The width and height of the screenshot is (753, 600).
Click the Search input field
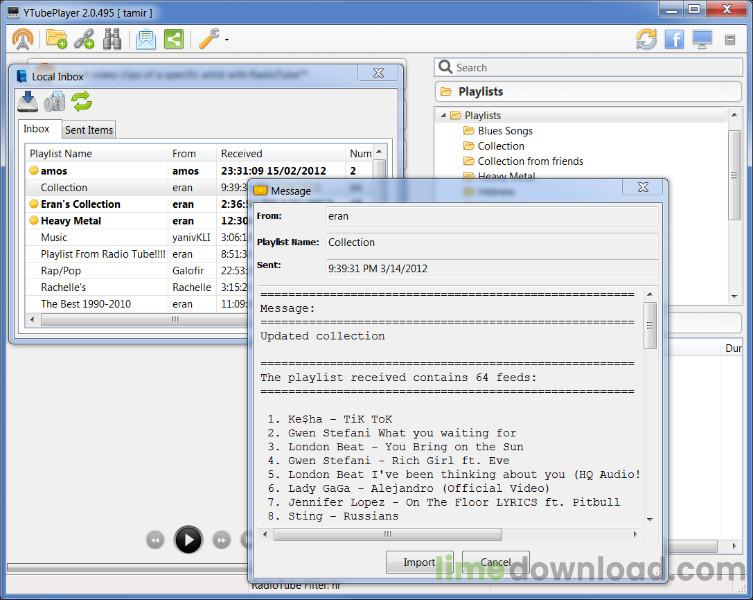coord(588,67)
